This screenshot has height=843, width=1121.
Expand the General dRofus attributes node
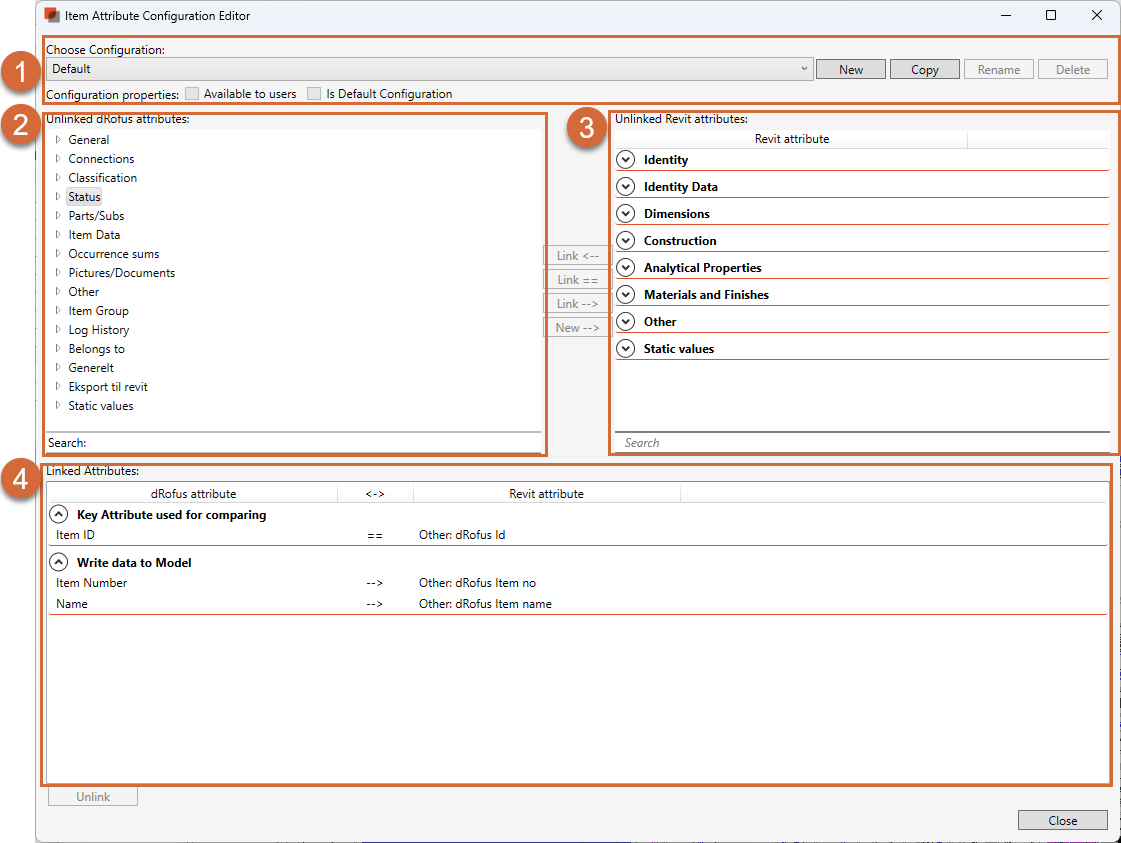pos(58,140)
